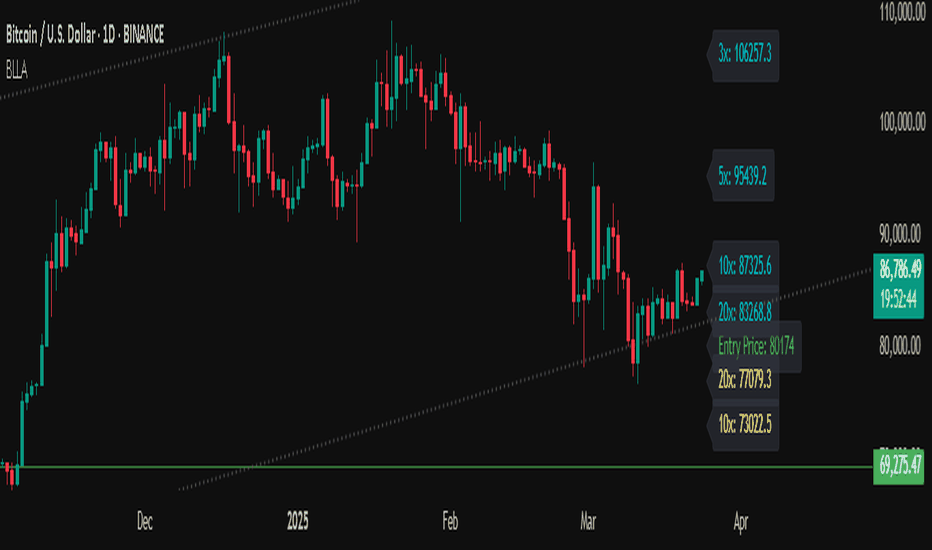
Task: Click the 3x: 106257.3 level label
Action: 745,55
